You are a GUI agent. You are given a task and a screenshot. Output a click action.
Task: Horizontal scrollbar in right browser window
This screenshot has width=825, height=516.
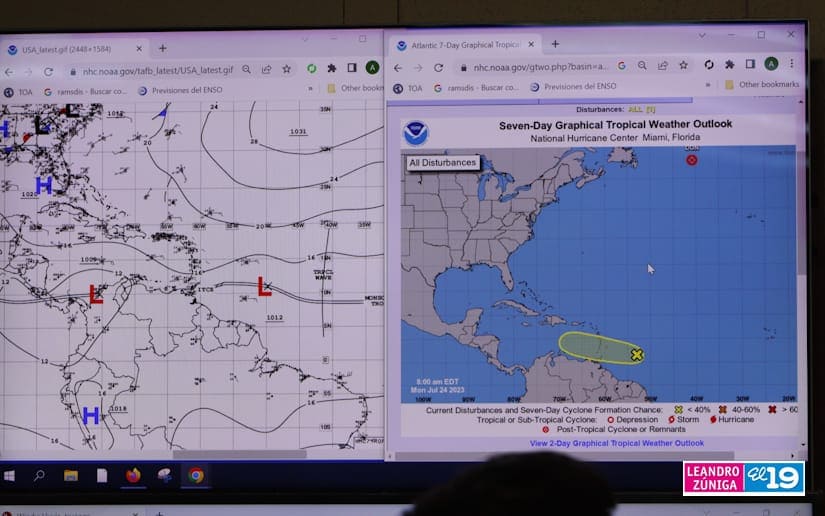566,456
